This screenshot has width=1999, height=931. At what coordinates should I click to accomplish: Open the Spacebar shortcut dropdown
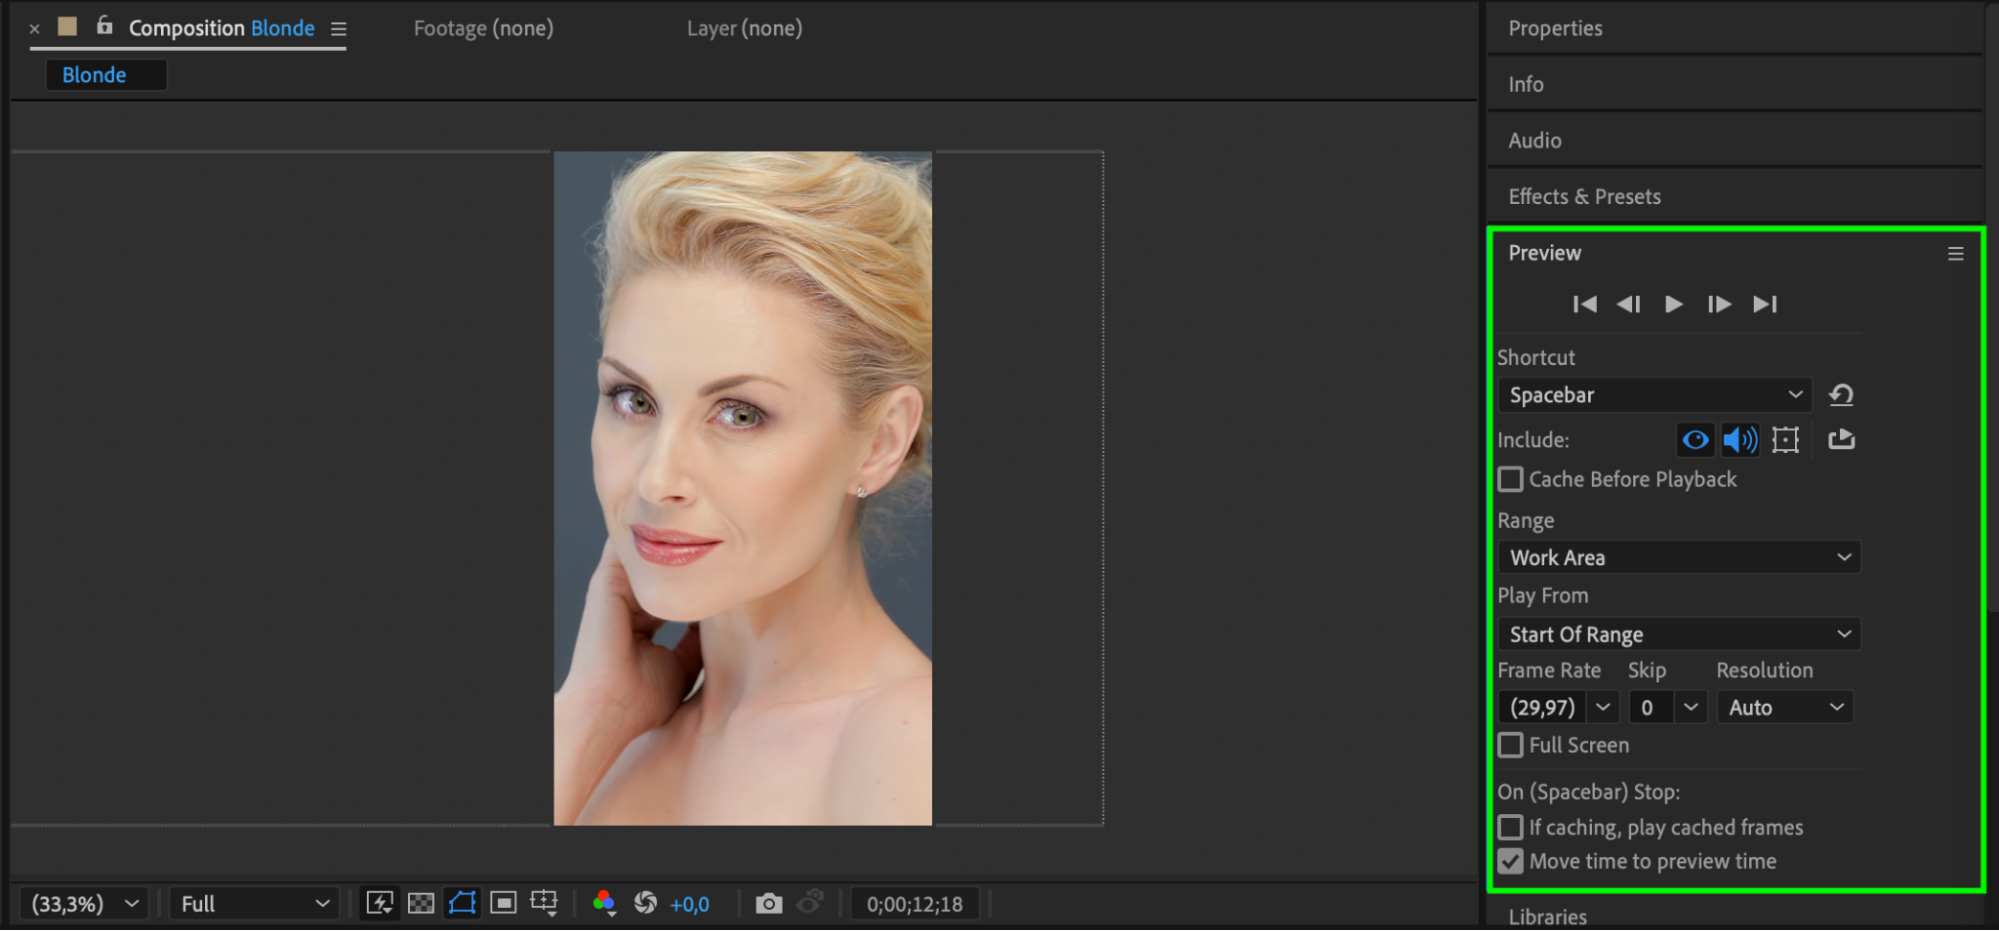coord(1655,395)
